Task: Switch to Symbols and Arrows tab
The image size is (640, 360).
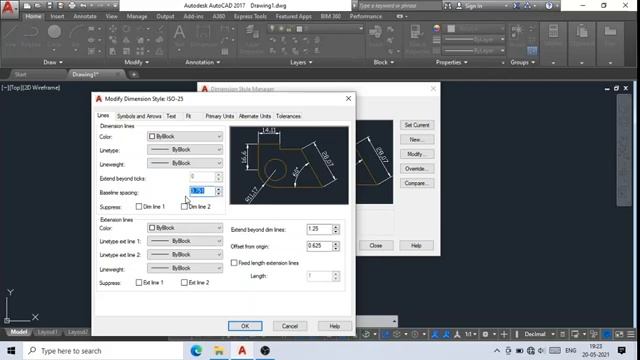Action: click(139, 116)
